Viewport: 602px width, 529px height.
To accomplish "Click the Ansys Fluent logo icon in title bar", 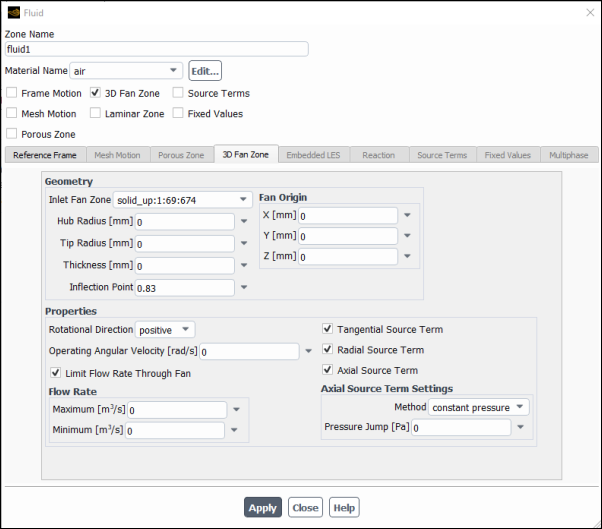I will (13, 13).
